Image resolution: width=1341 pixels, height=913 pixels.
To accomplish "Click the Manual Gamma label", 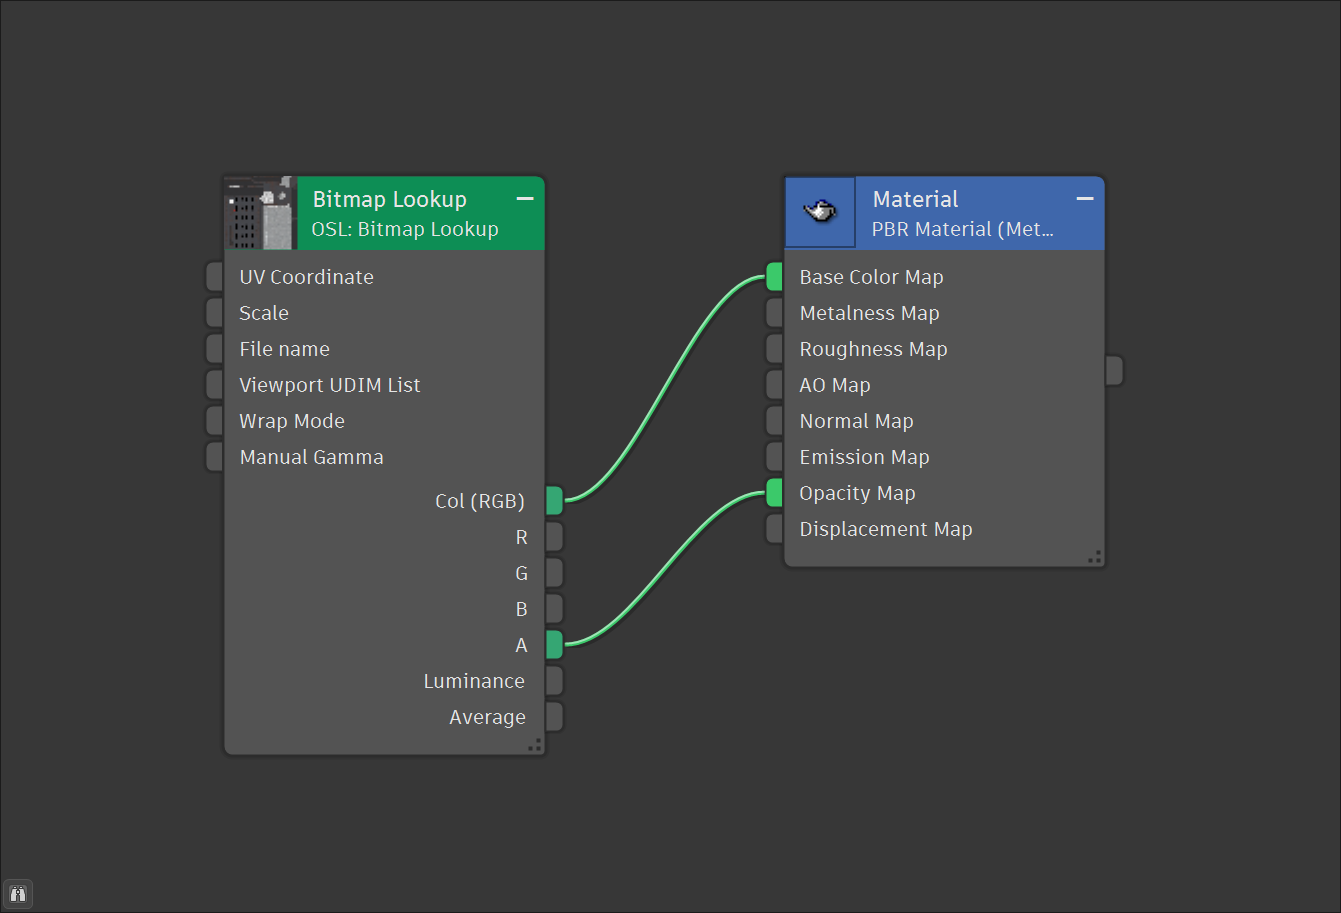I will click(311, 457).
